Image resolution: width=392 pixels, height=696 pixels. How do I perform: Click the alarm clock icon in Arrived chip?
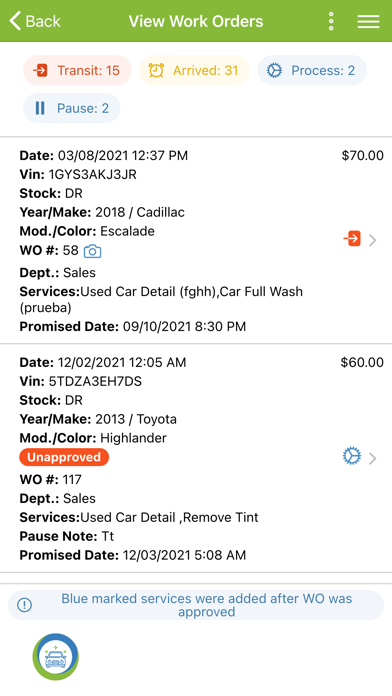click(156, 70)
